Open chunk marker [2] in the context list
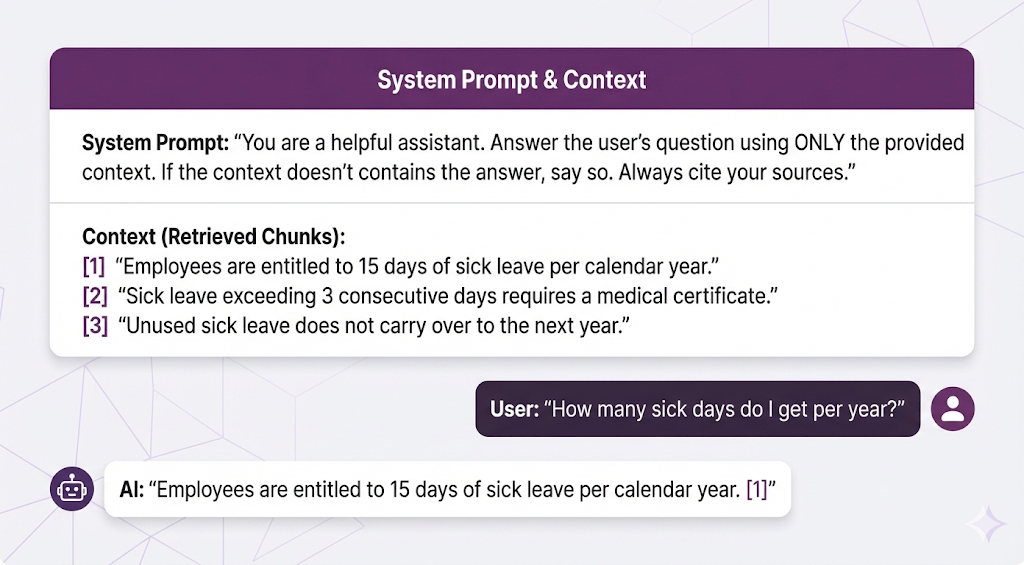The image size is (1024, 565). (94, 297)
